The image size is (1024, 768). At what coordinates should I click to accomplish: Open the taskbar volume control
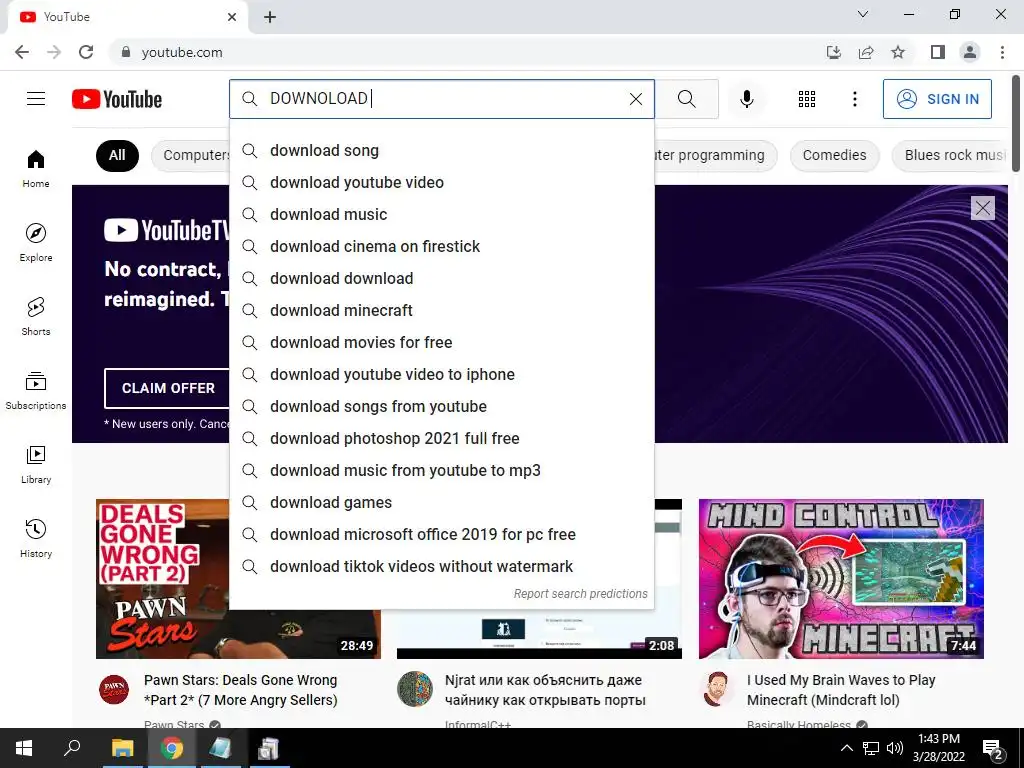(895, 748)
